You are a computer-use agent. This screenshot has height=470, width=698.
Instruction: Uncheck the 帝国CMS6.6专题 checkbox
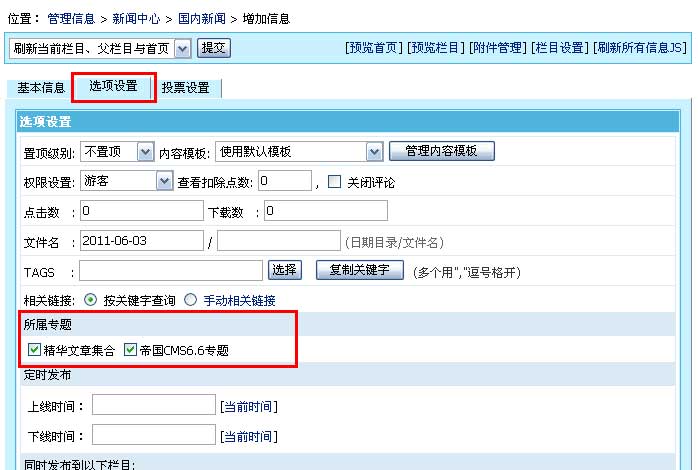131,350
